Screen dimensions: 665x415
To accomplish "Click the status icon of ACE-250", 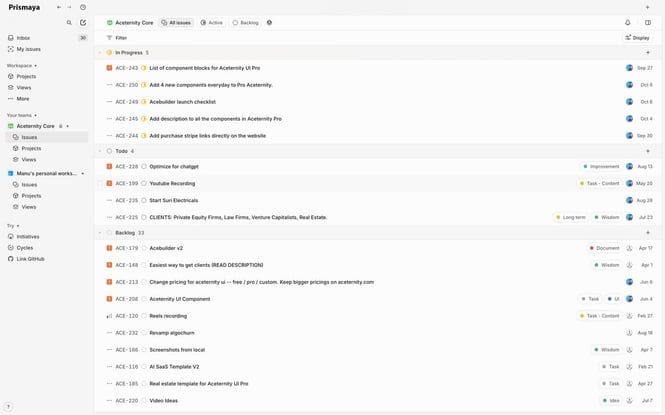I will pos(144,85).
